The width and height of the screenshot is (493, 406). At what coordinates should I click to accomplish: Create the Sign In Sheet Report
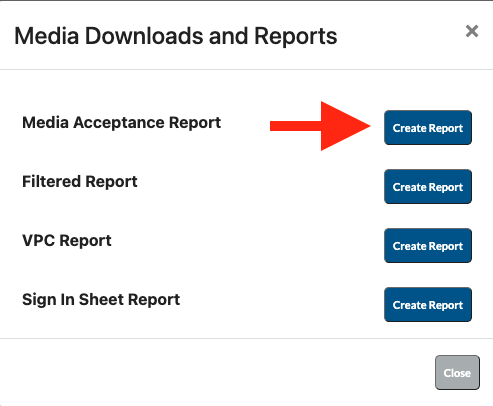pyautogui.click(x=428, y=305)
